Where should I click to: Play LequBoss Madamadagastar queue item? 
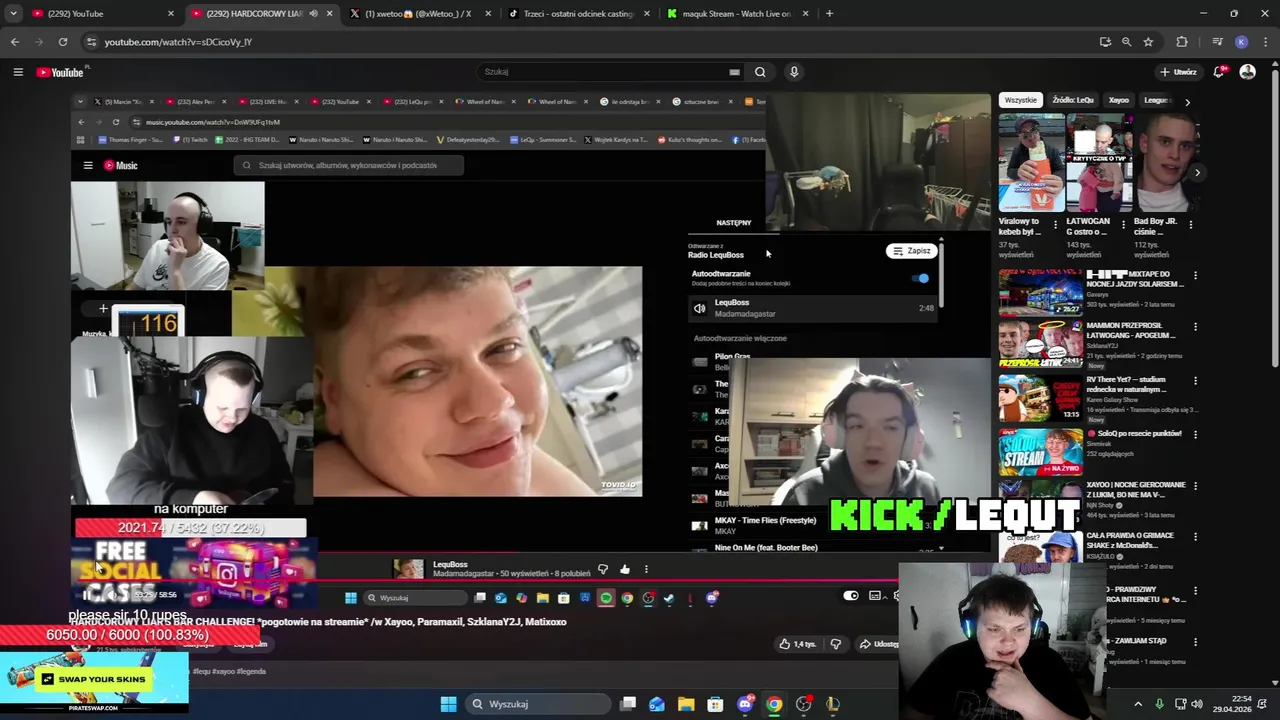click(x=813, y=308)
